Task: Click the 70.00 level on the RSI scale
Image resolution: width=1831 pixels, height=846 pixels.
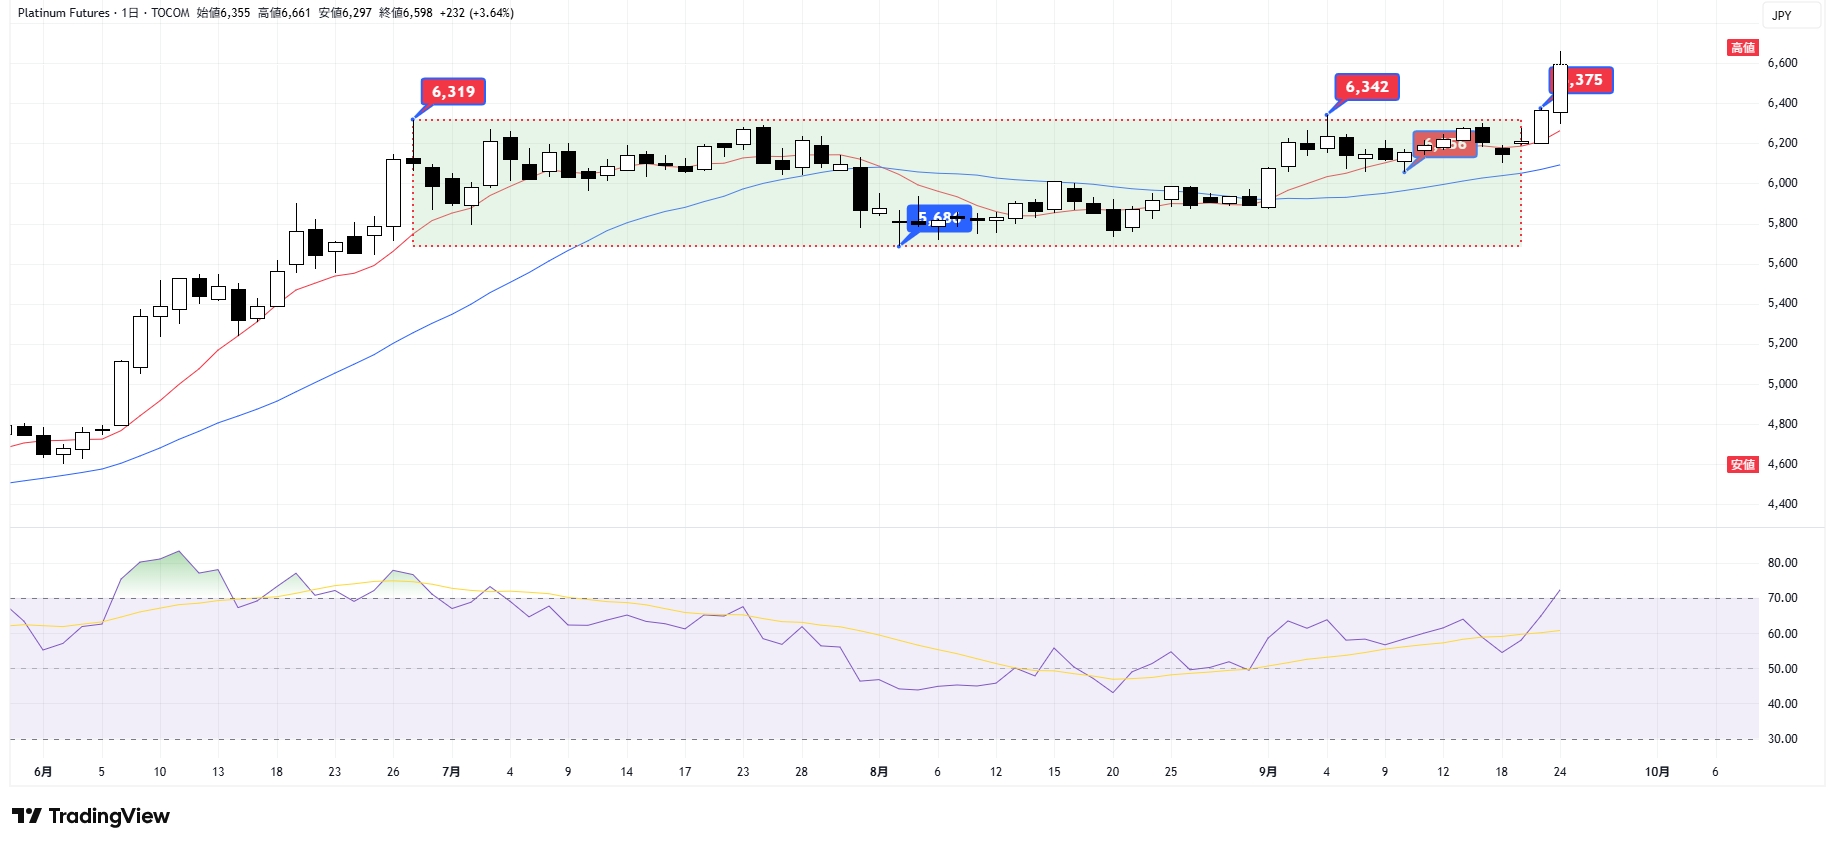Action: click(x=1782, y=598)
